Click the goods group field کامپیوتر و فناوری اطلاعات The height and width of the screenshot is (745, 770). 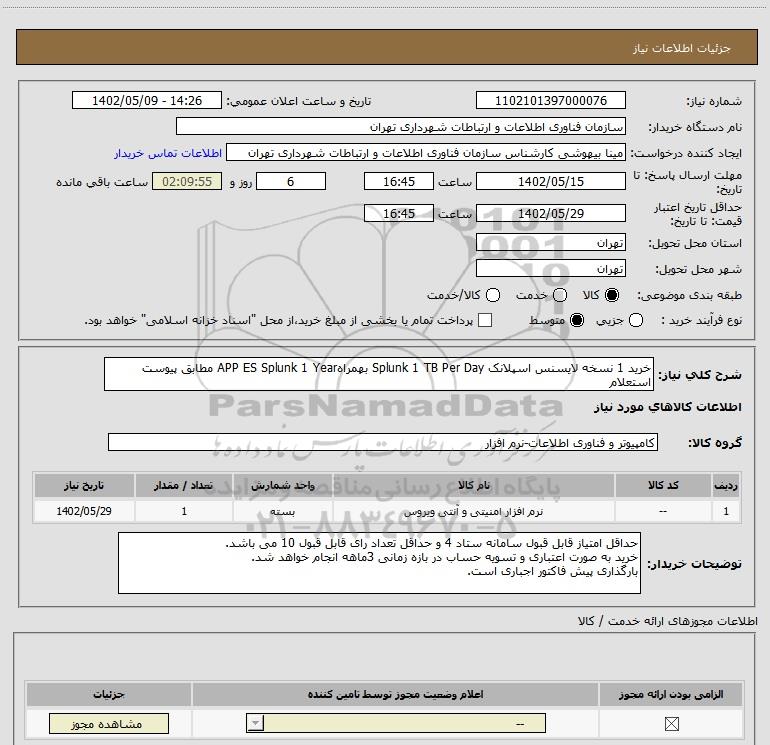pos(383,442)
